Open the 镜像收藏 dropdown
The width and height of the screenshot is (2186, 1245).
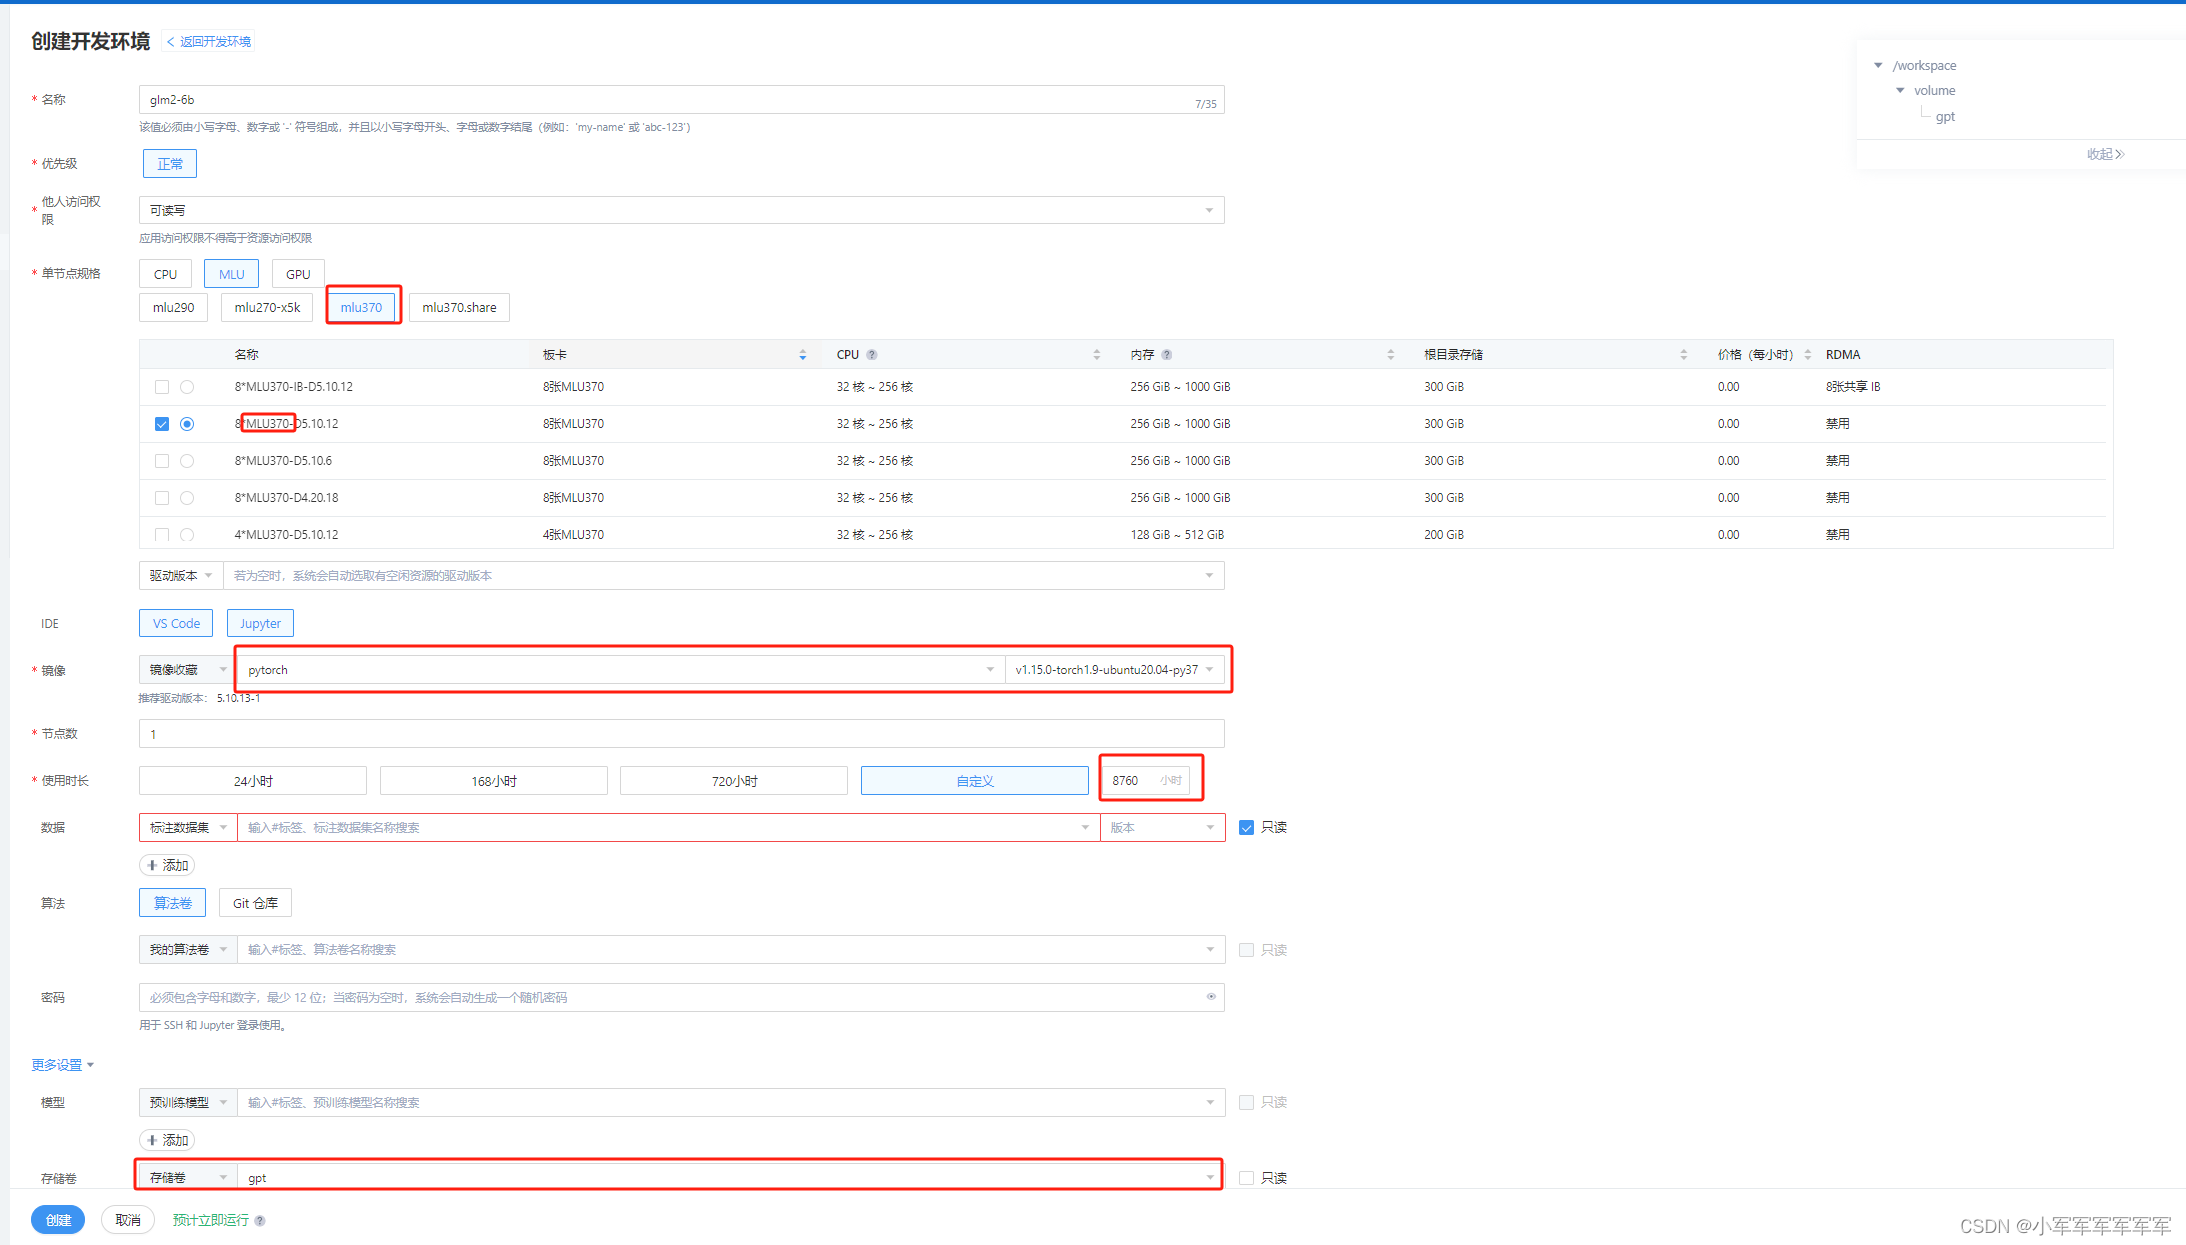pyautogui.click(x=188, y=670)
